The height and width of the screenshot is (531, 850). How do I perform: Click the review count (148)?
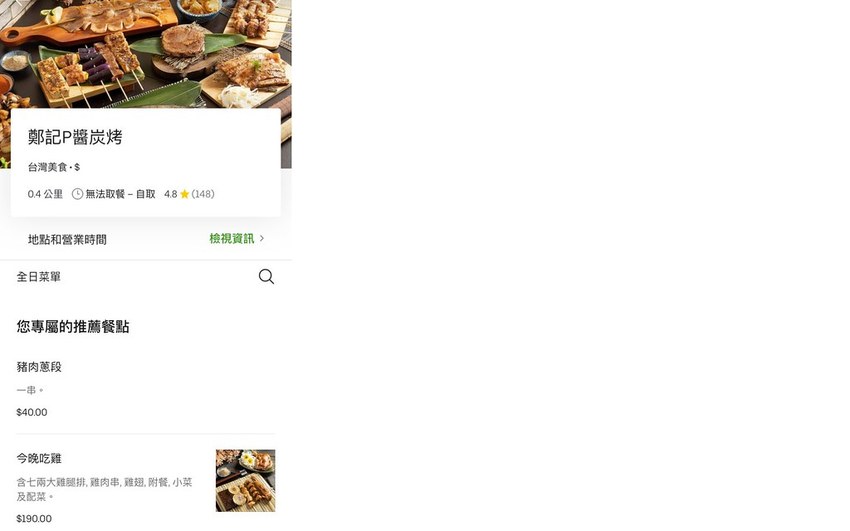(x=203, y=194)
